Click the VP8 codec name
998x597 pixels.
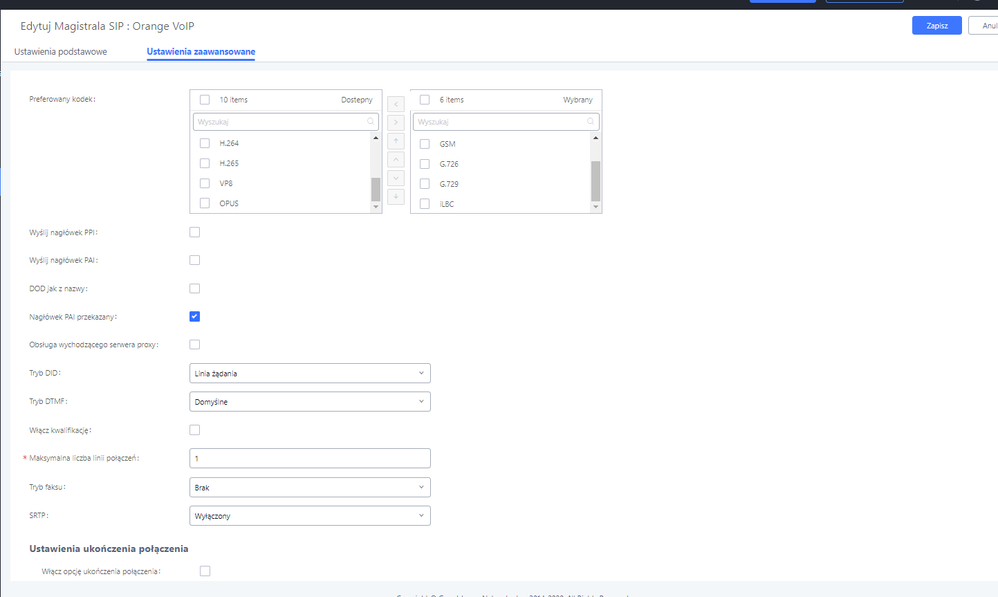point(226,183)
